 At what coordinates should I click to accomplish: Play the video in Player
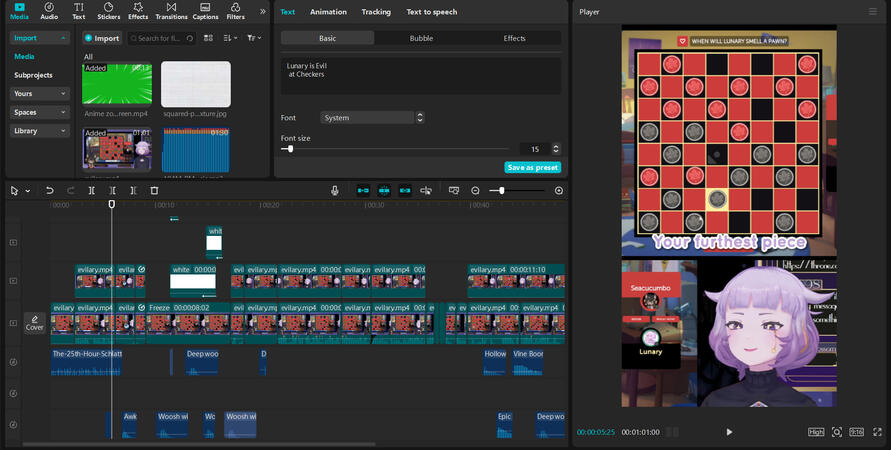(x=729, y=432)
